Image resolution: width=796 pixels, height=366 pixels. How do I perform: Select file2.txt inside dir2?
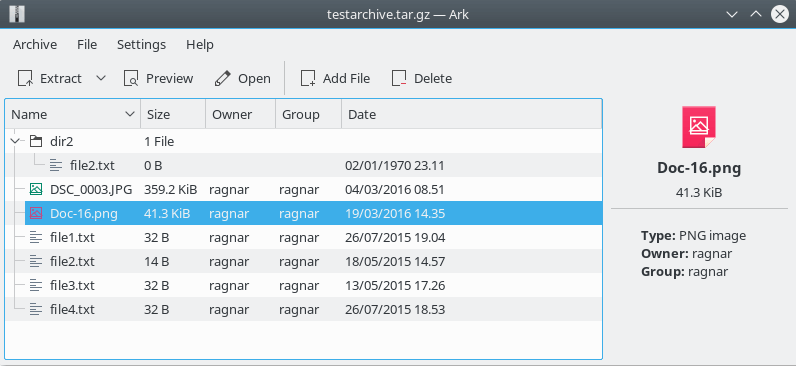[x=92, y=165]
